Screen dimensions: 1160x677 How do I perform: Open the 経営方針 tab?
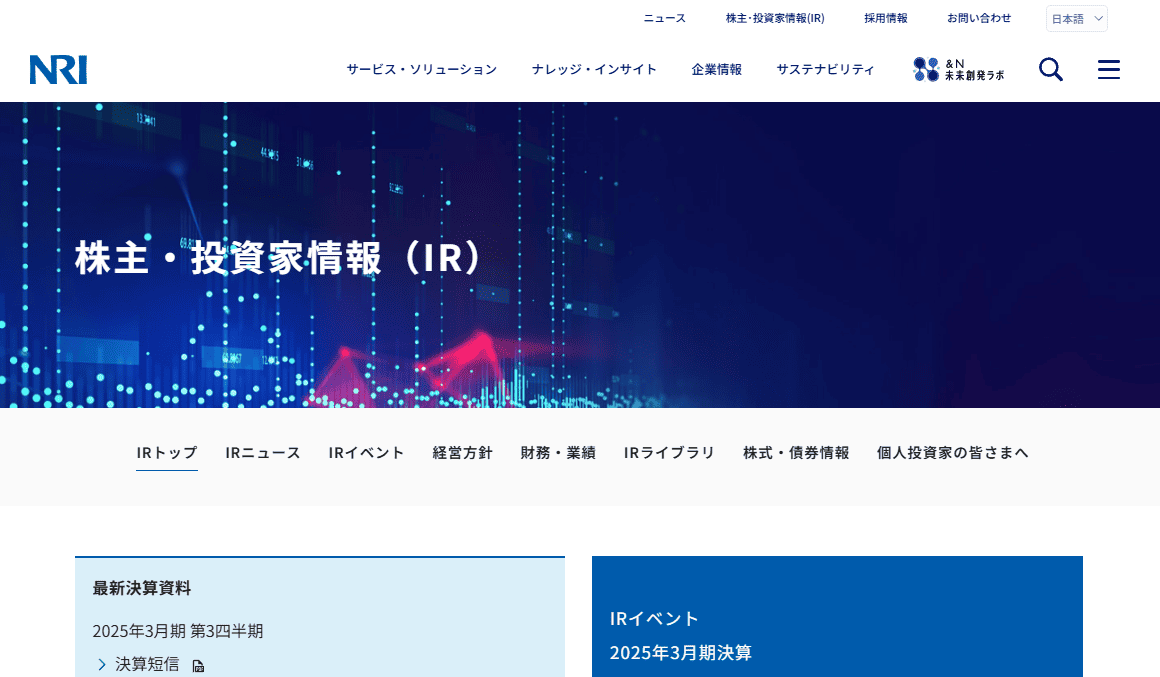coord(462,453)
